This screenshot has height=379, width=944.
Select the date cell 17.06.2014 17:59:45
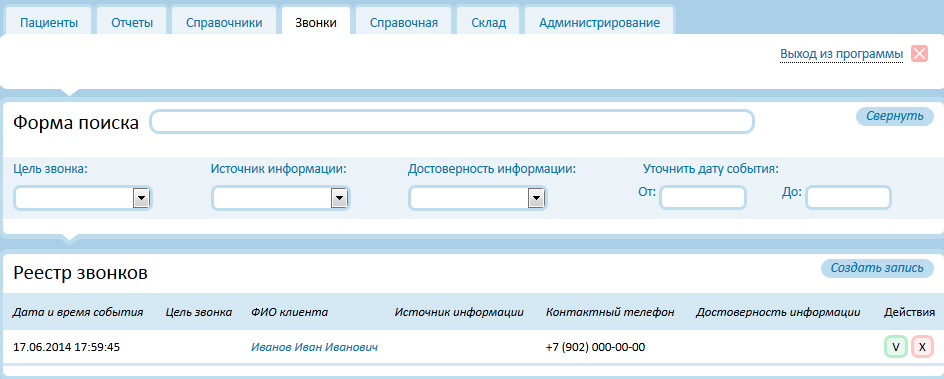point(66,347)
